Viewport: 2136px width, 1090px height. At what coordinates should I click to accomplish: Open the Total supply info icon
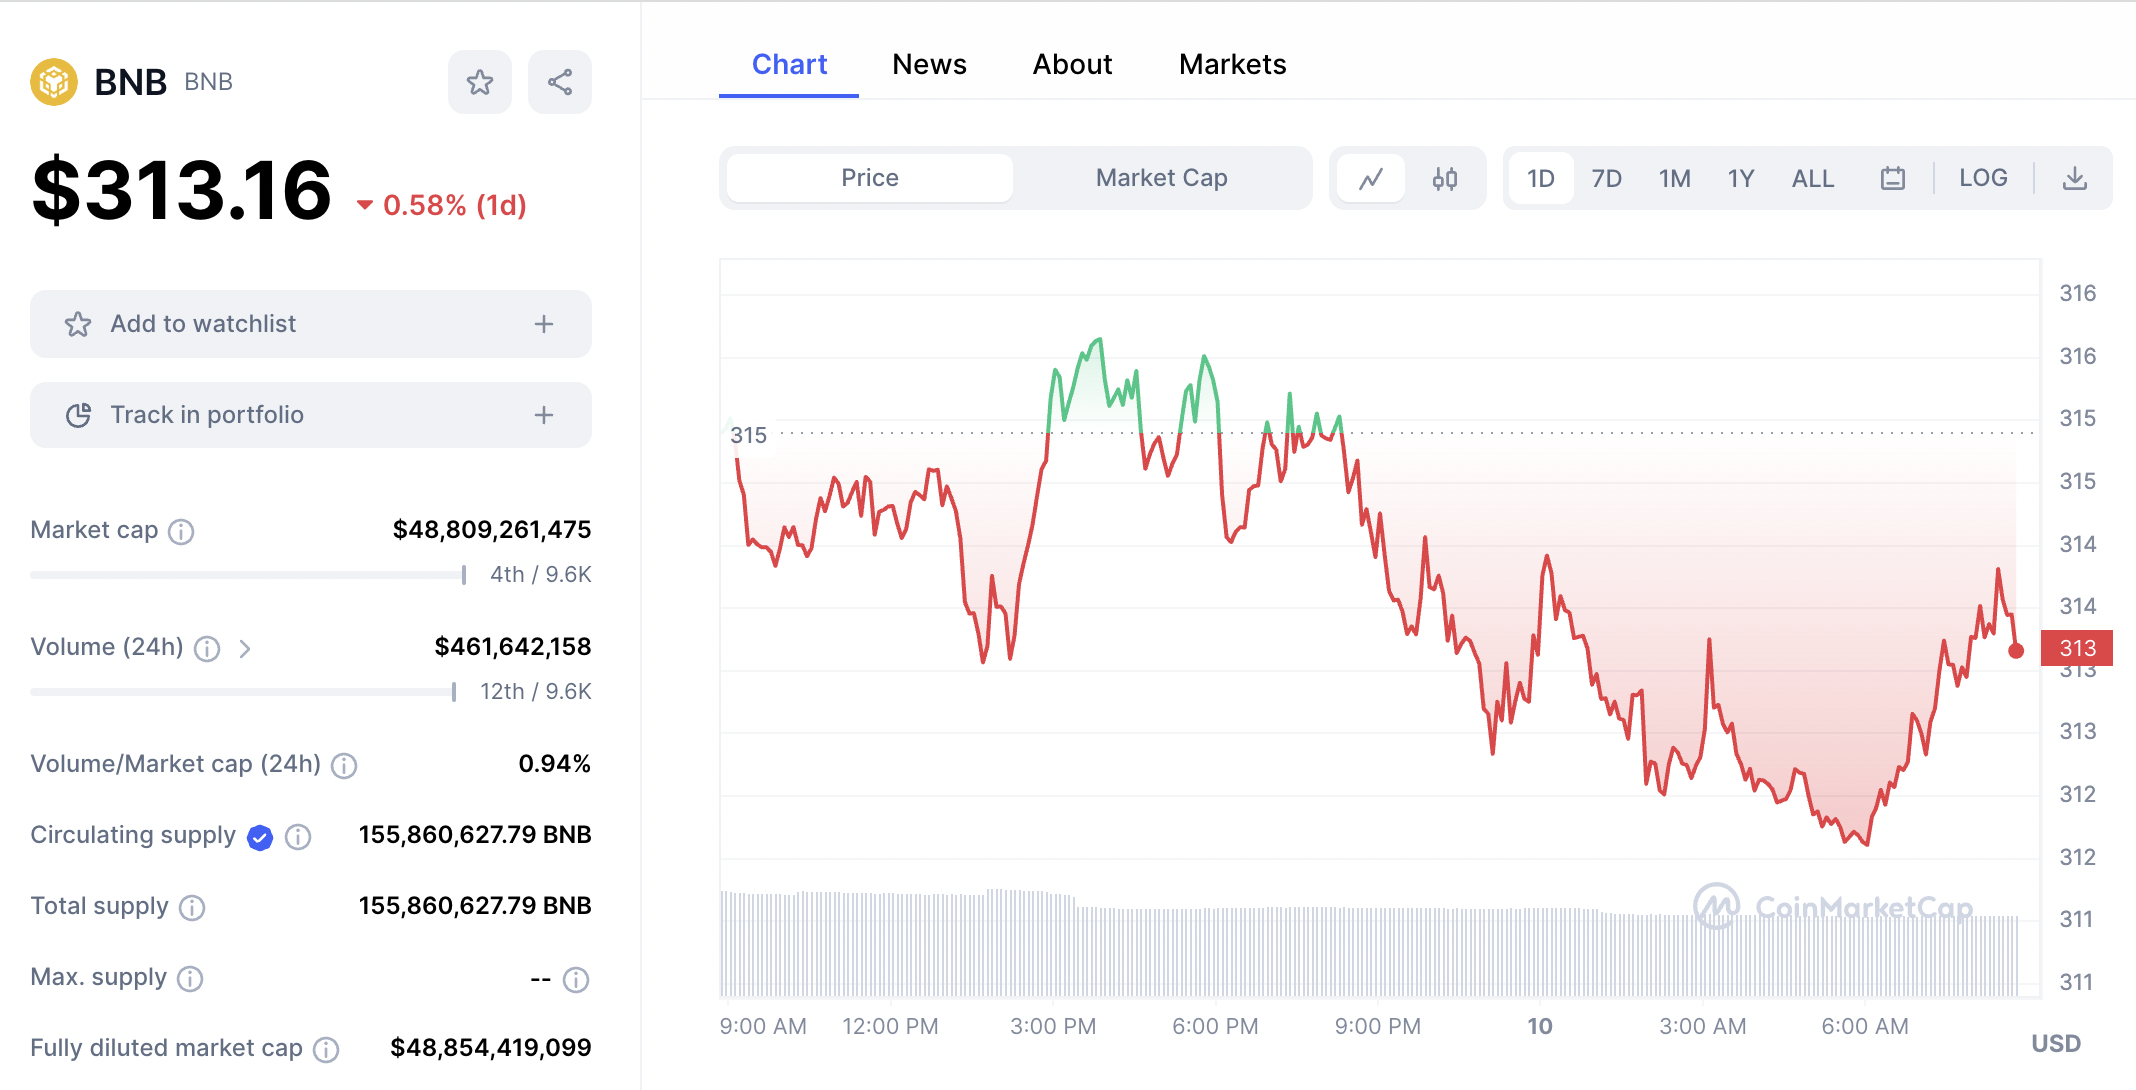coord(192,908)
